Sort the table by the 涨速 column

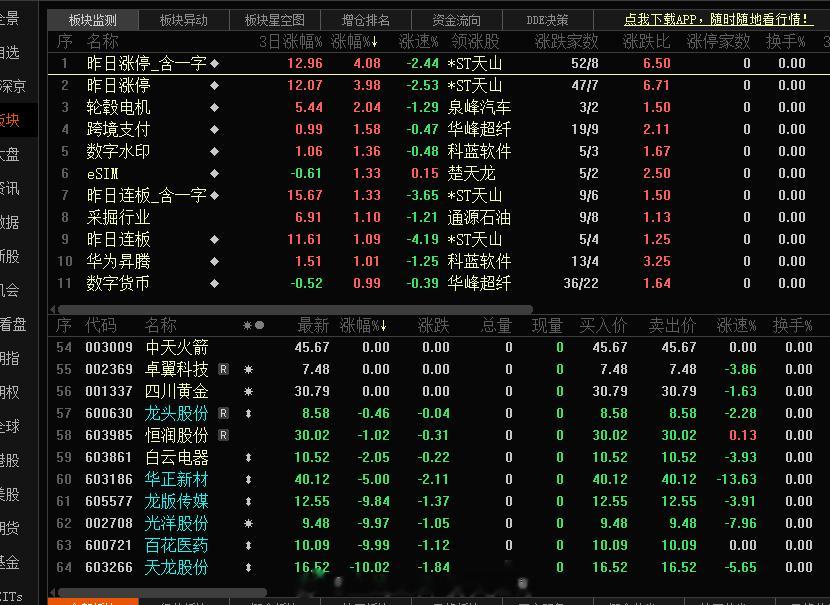(x=415, y=41)
